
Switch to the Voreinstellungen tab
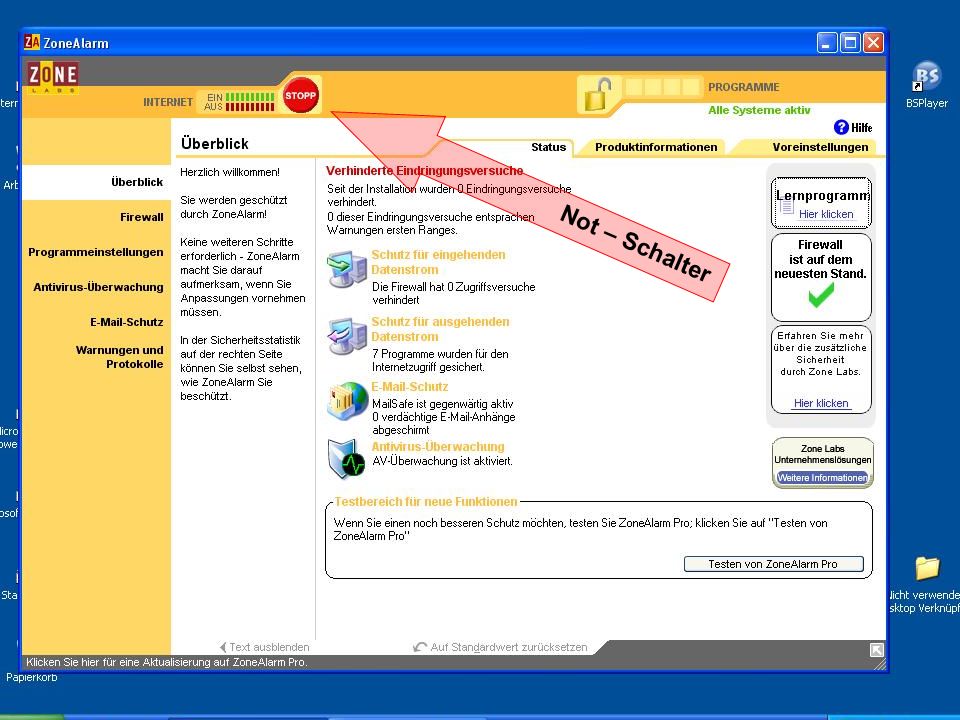coord(820,147)
